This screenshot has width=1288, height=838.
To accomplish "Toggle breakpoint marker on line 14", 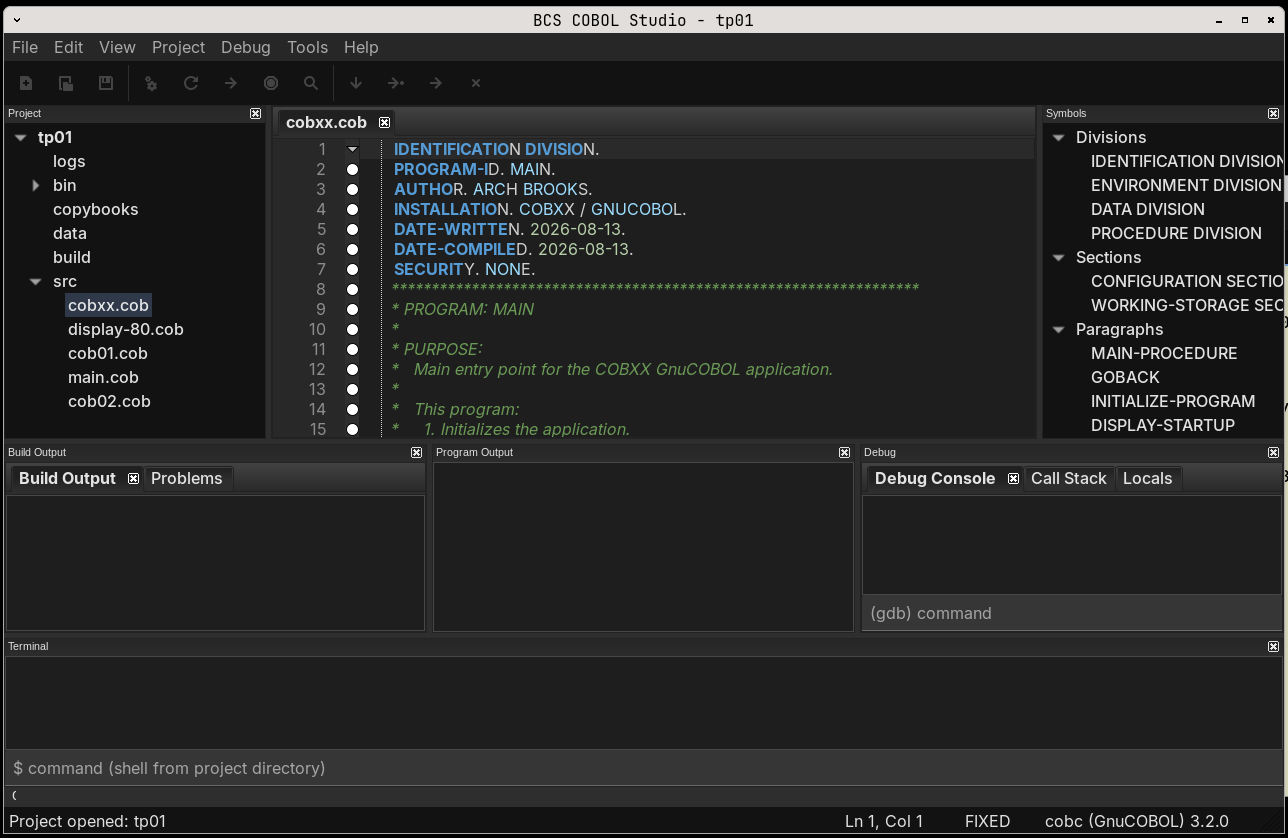I will coord(352,410).
